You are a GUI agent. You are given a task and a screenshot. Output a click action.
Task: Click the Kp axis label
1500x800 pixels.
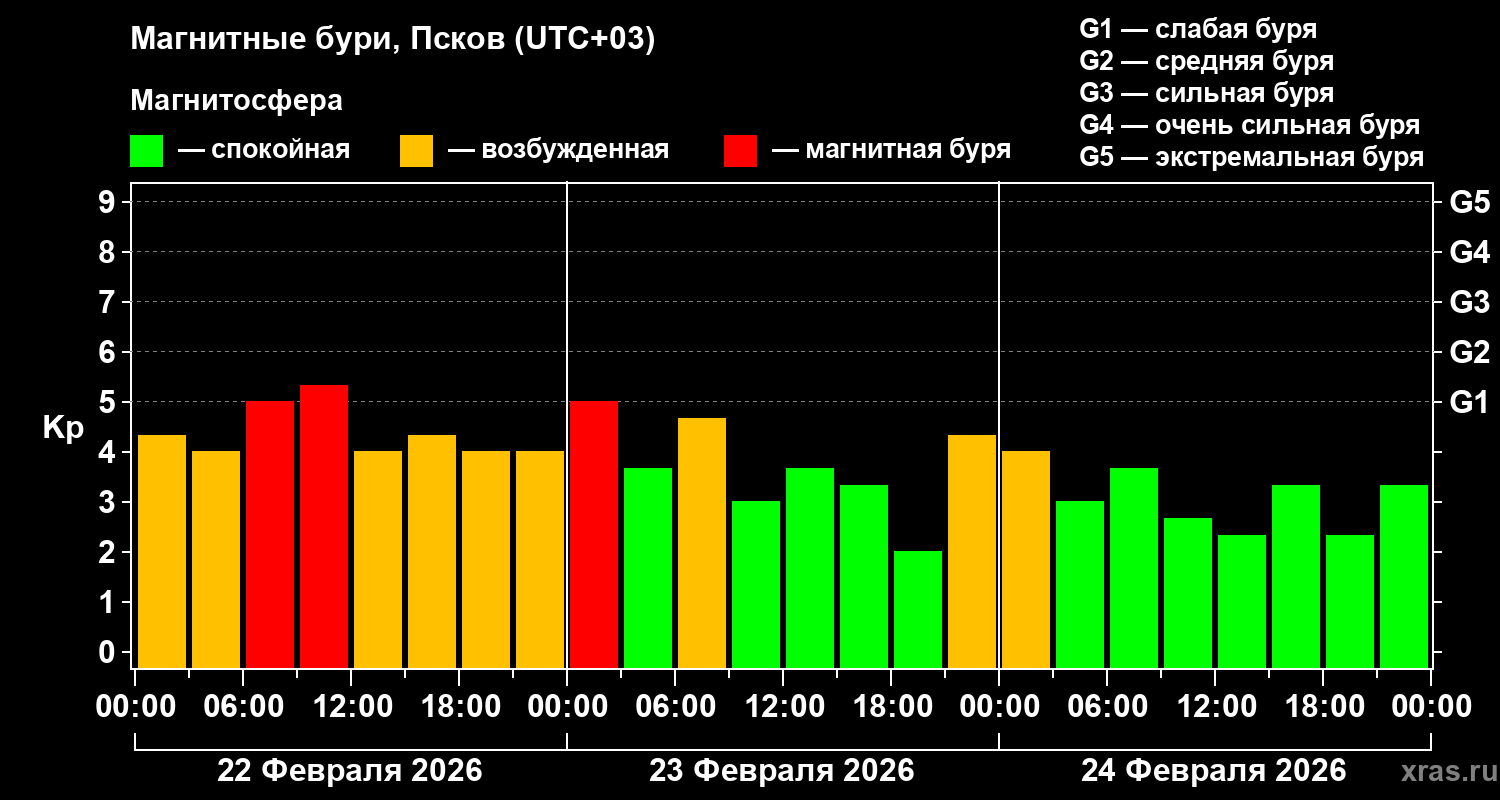click(x=63, y=428)
